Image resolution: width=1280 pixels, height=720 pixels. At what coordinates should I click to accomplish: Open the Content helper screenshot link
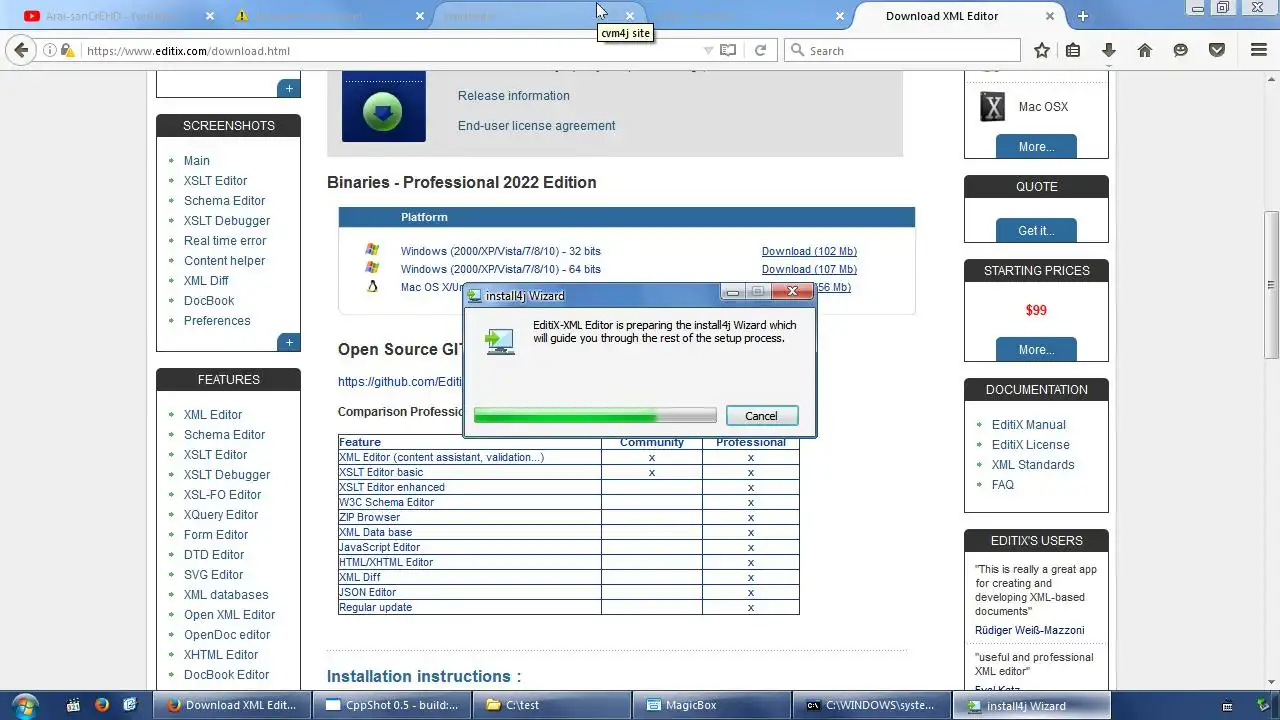[x=224, y=261]
